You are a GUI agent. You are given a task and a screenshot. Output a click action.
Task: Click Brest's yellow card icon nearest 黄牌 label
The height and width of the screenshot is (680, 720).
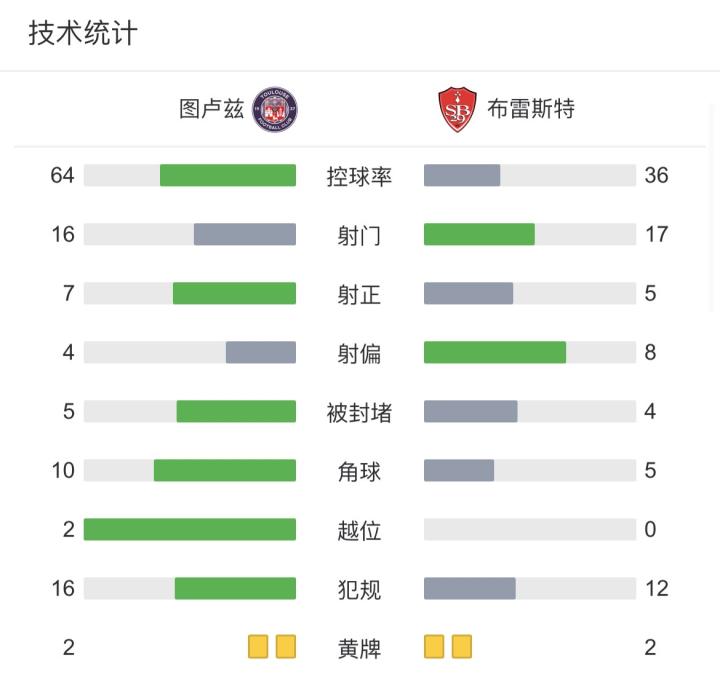point(434,647)
